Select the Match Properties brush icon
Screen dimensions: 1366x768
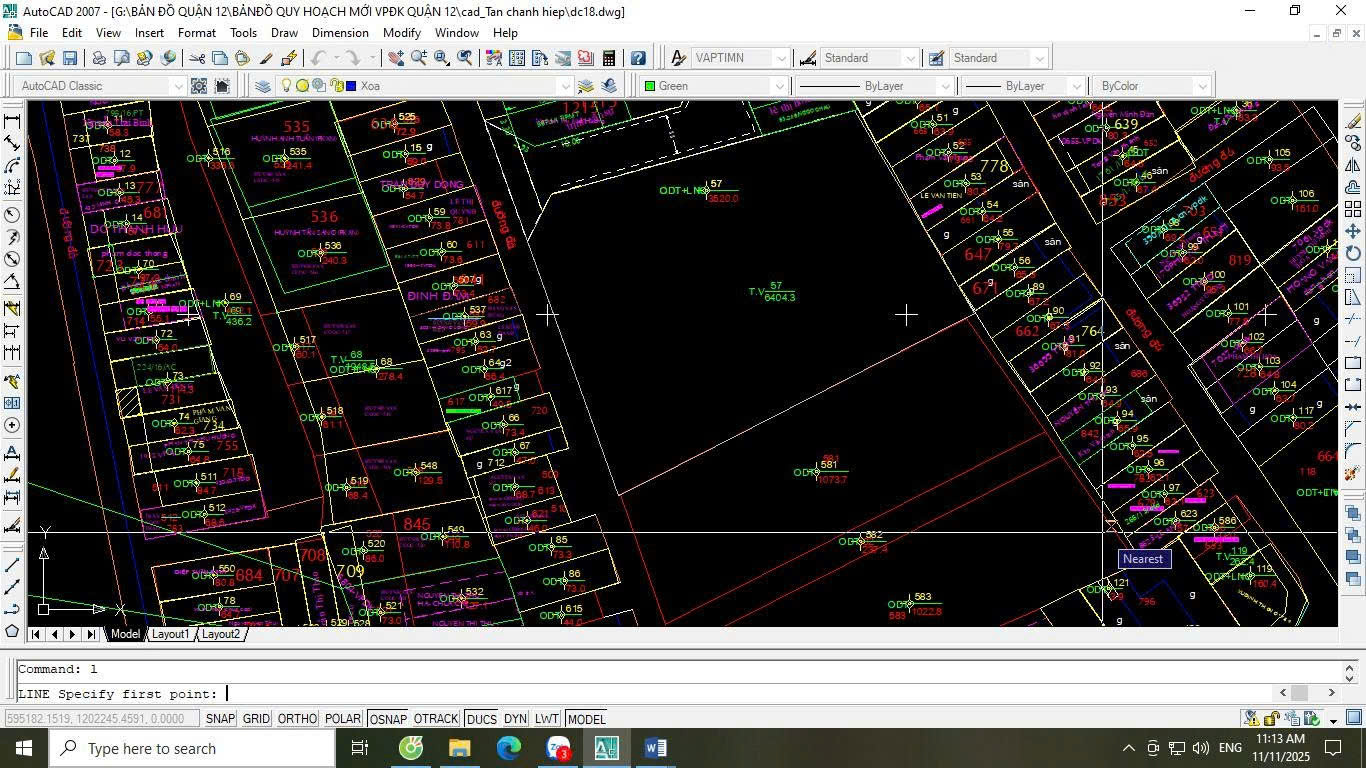click(x=265, y=59)
